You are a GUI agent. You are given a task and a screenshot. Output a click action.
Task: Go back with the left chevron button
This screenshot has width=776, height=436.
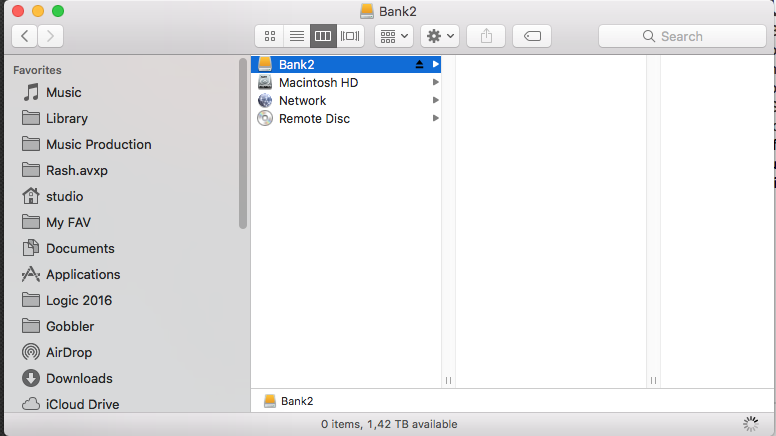click(24, 36)
